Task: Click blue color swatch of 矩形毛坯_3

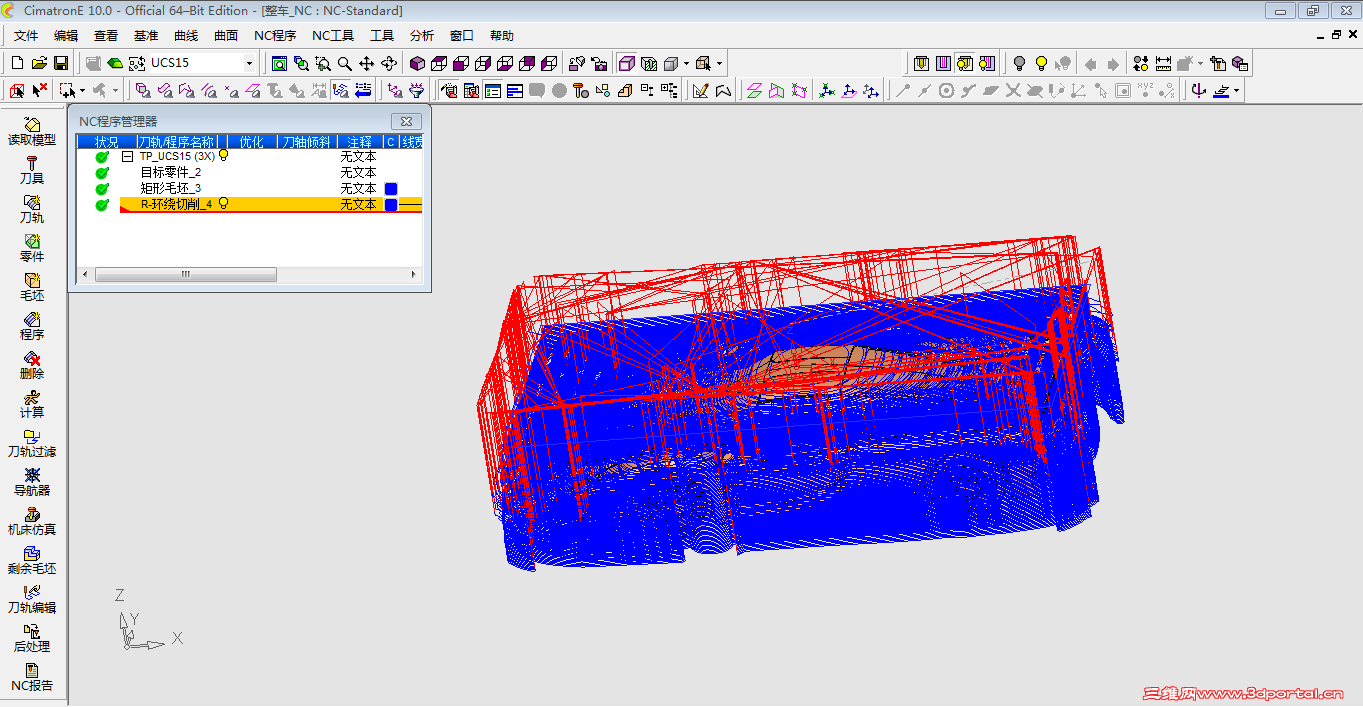Action: (x=391, y=188)
